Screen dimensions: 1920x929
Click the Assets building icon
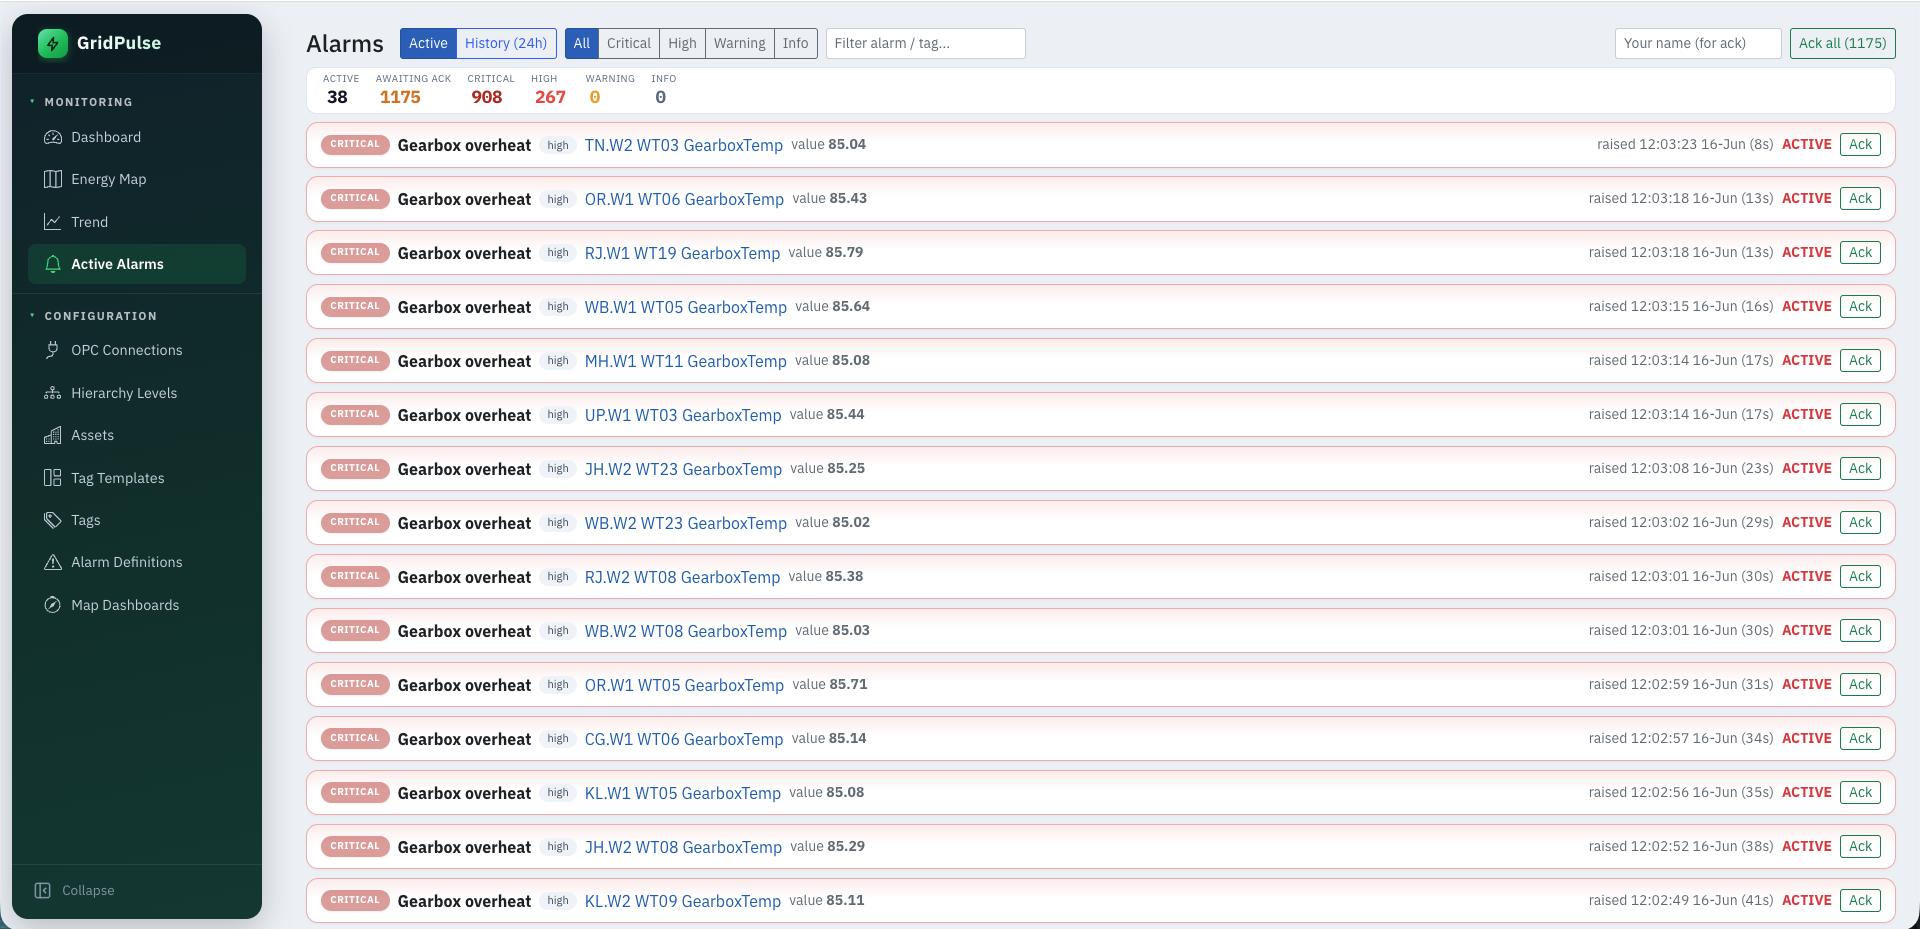point(53,435)
